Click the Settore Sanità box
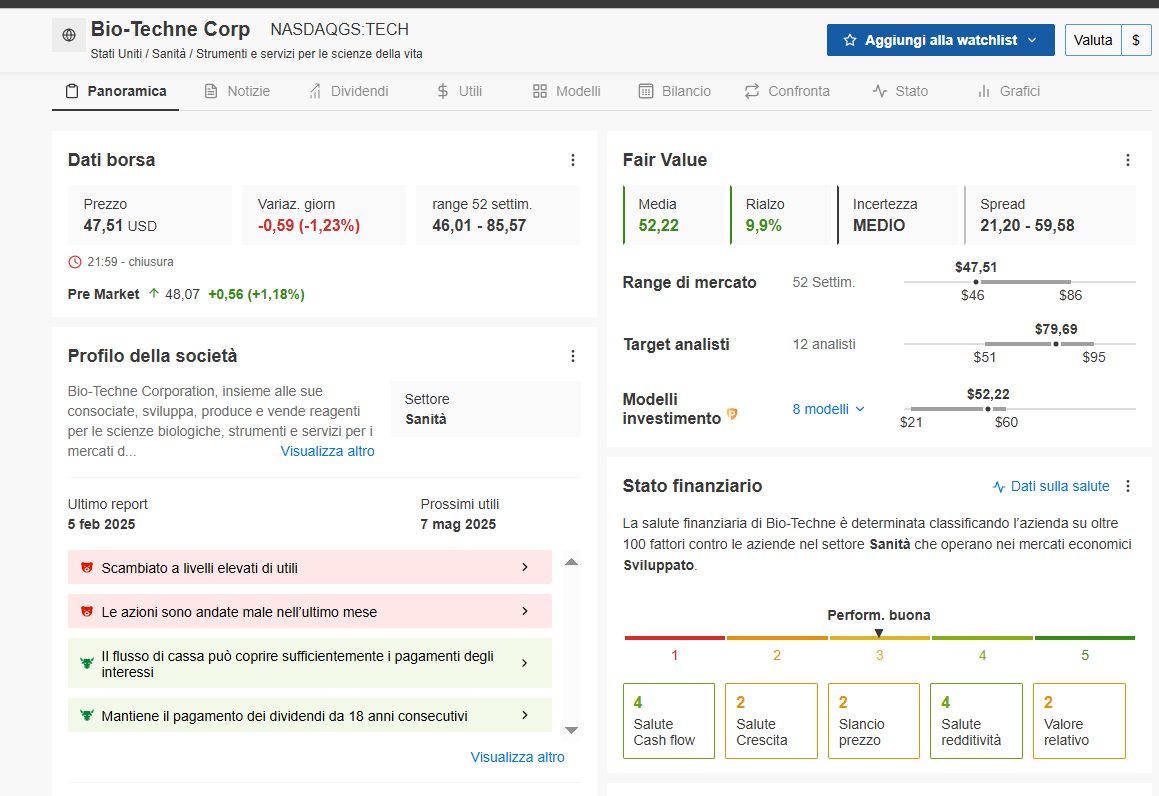Image resolution: width=1159 pixels, height=796 pixels. point(486,409)
